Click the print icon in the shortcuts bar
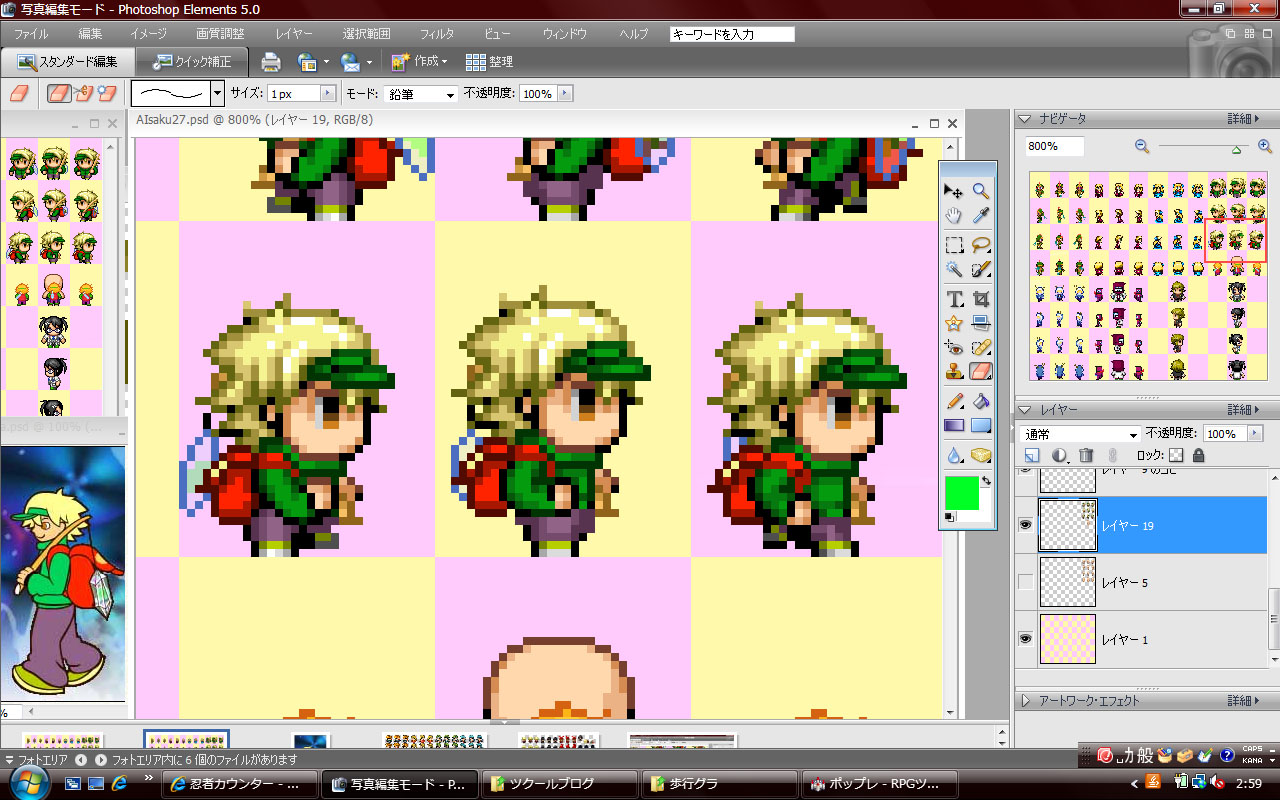Screen dimensions: 1280x800 click(x=271, y=62)
